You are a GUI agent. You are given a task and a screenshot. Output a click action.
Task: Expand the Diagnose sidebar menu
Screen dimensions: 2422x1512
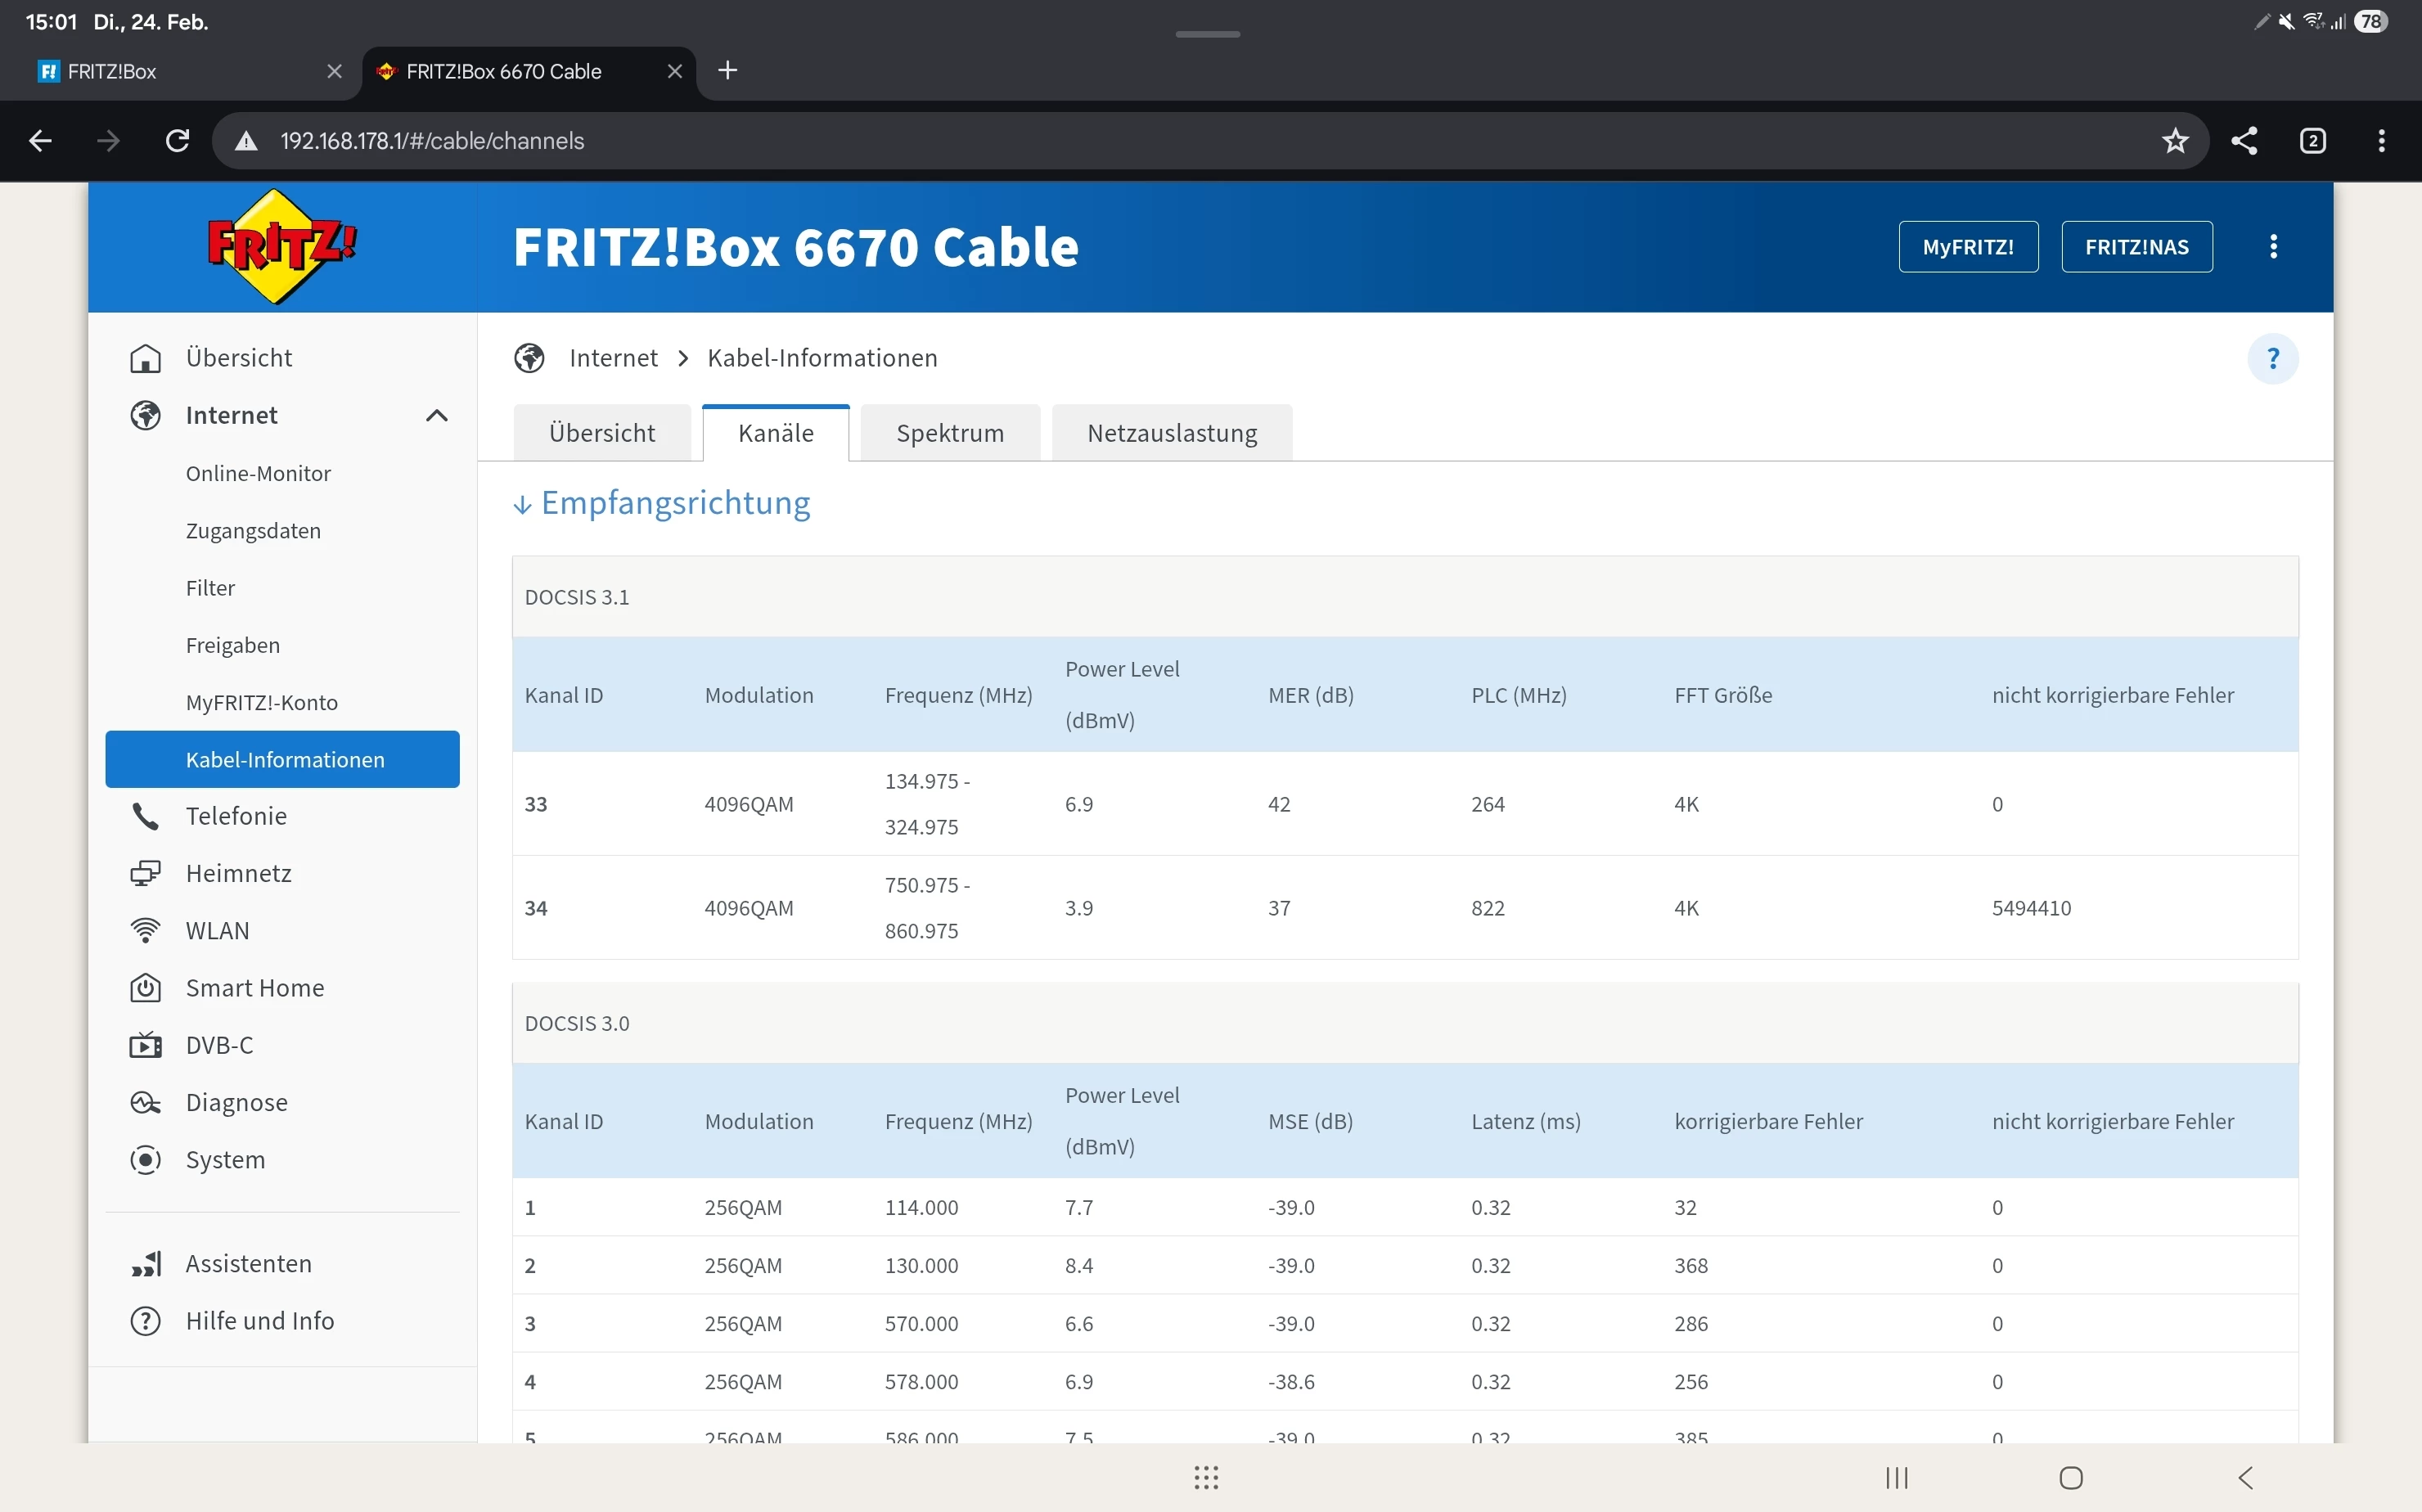[236, 1102]
